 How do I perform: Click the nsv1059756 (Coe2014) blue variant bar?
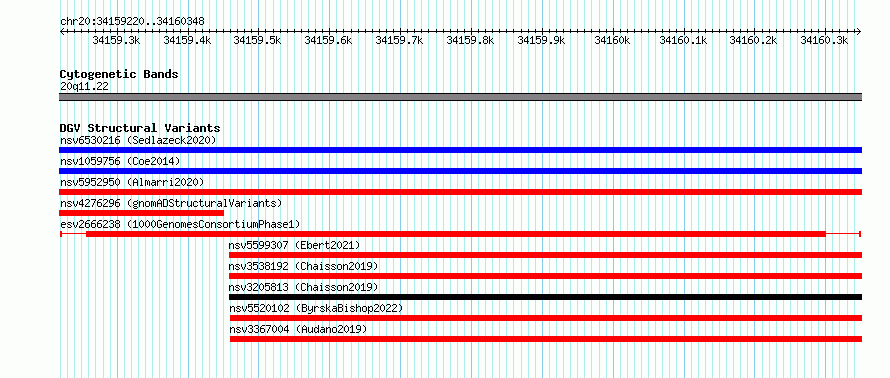pos(460,171)
